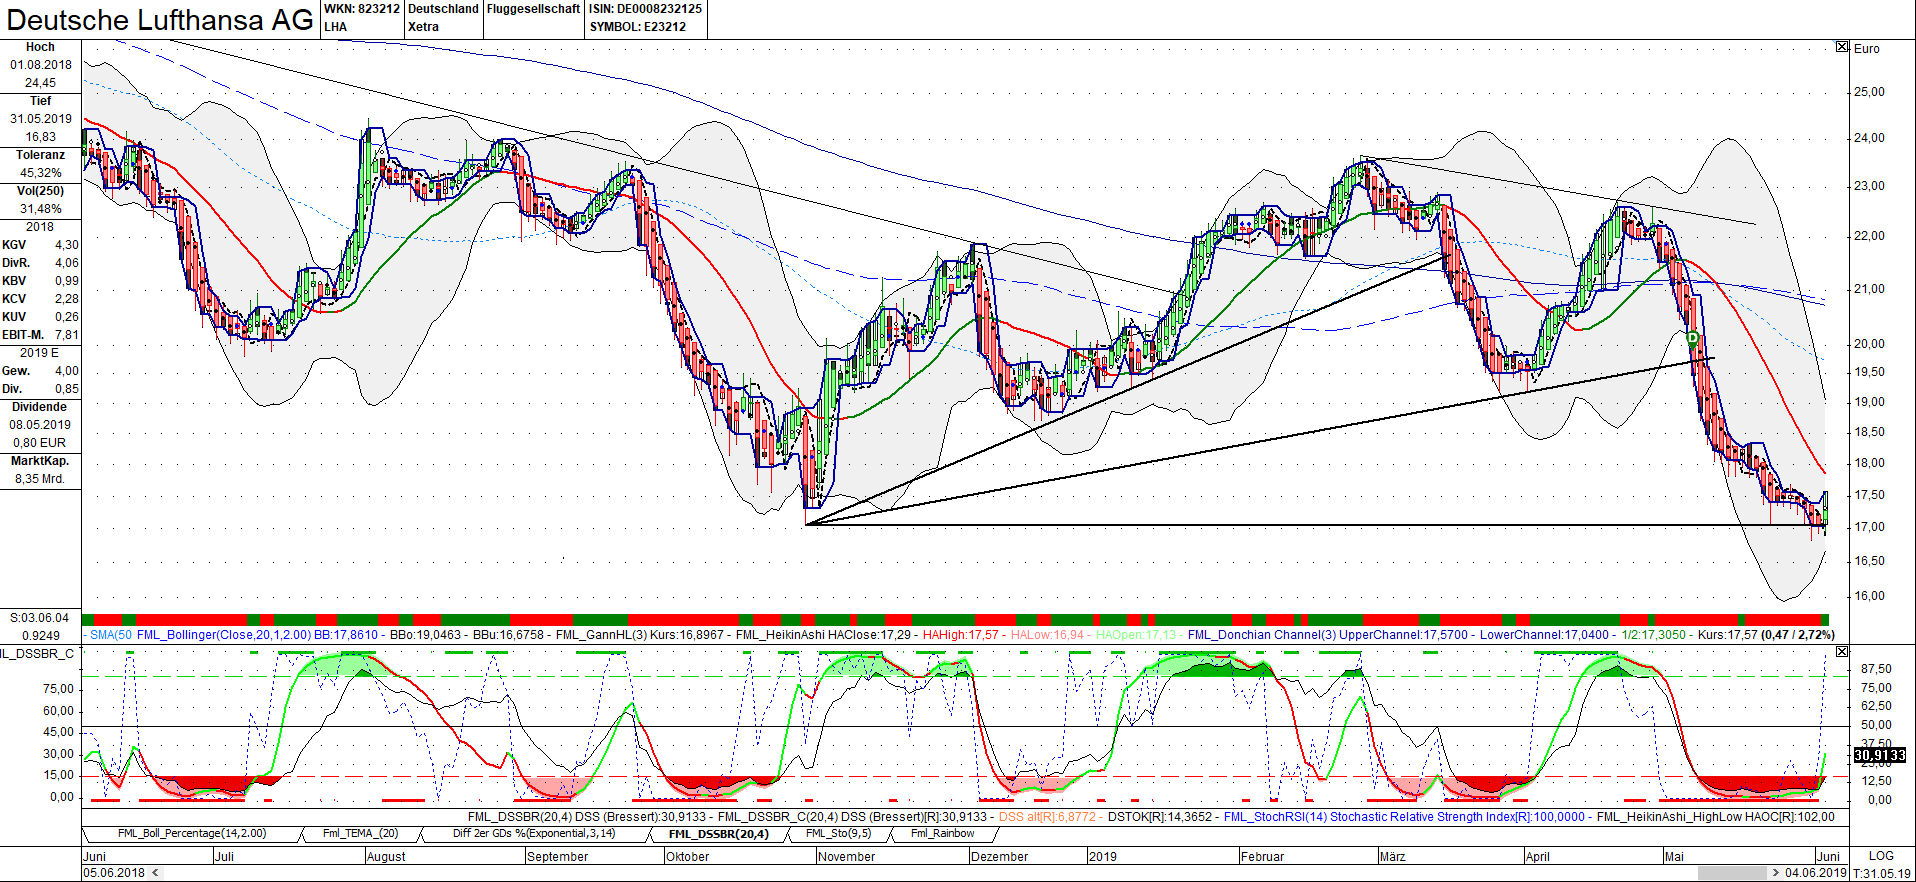Viewport: 1916px width, 882px height.
Task: Click the low value 16,83
Action: coord(40,137)
